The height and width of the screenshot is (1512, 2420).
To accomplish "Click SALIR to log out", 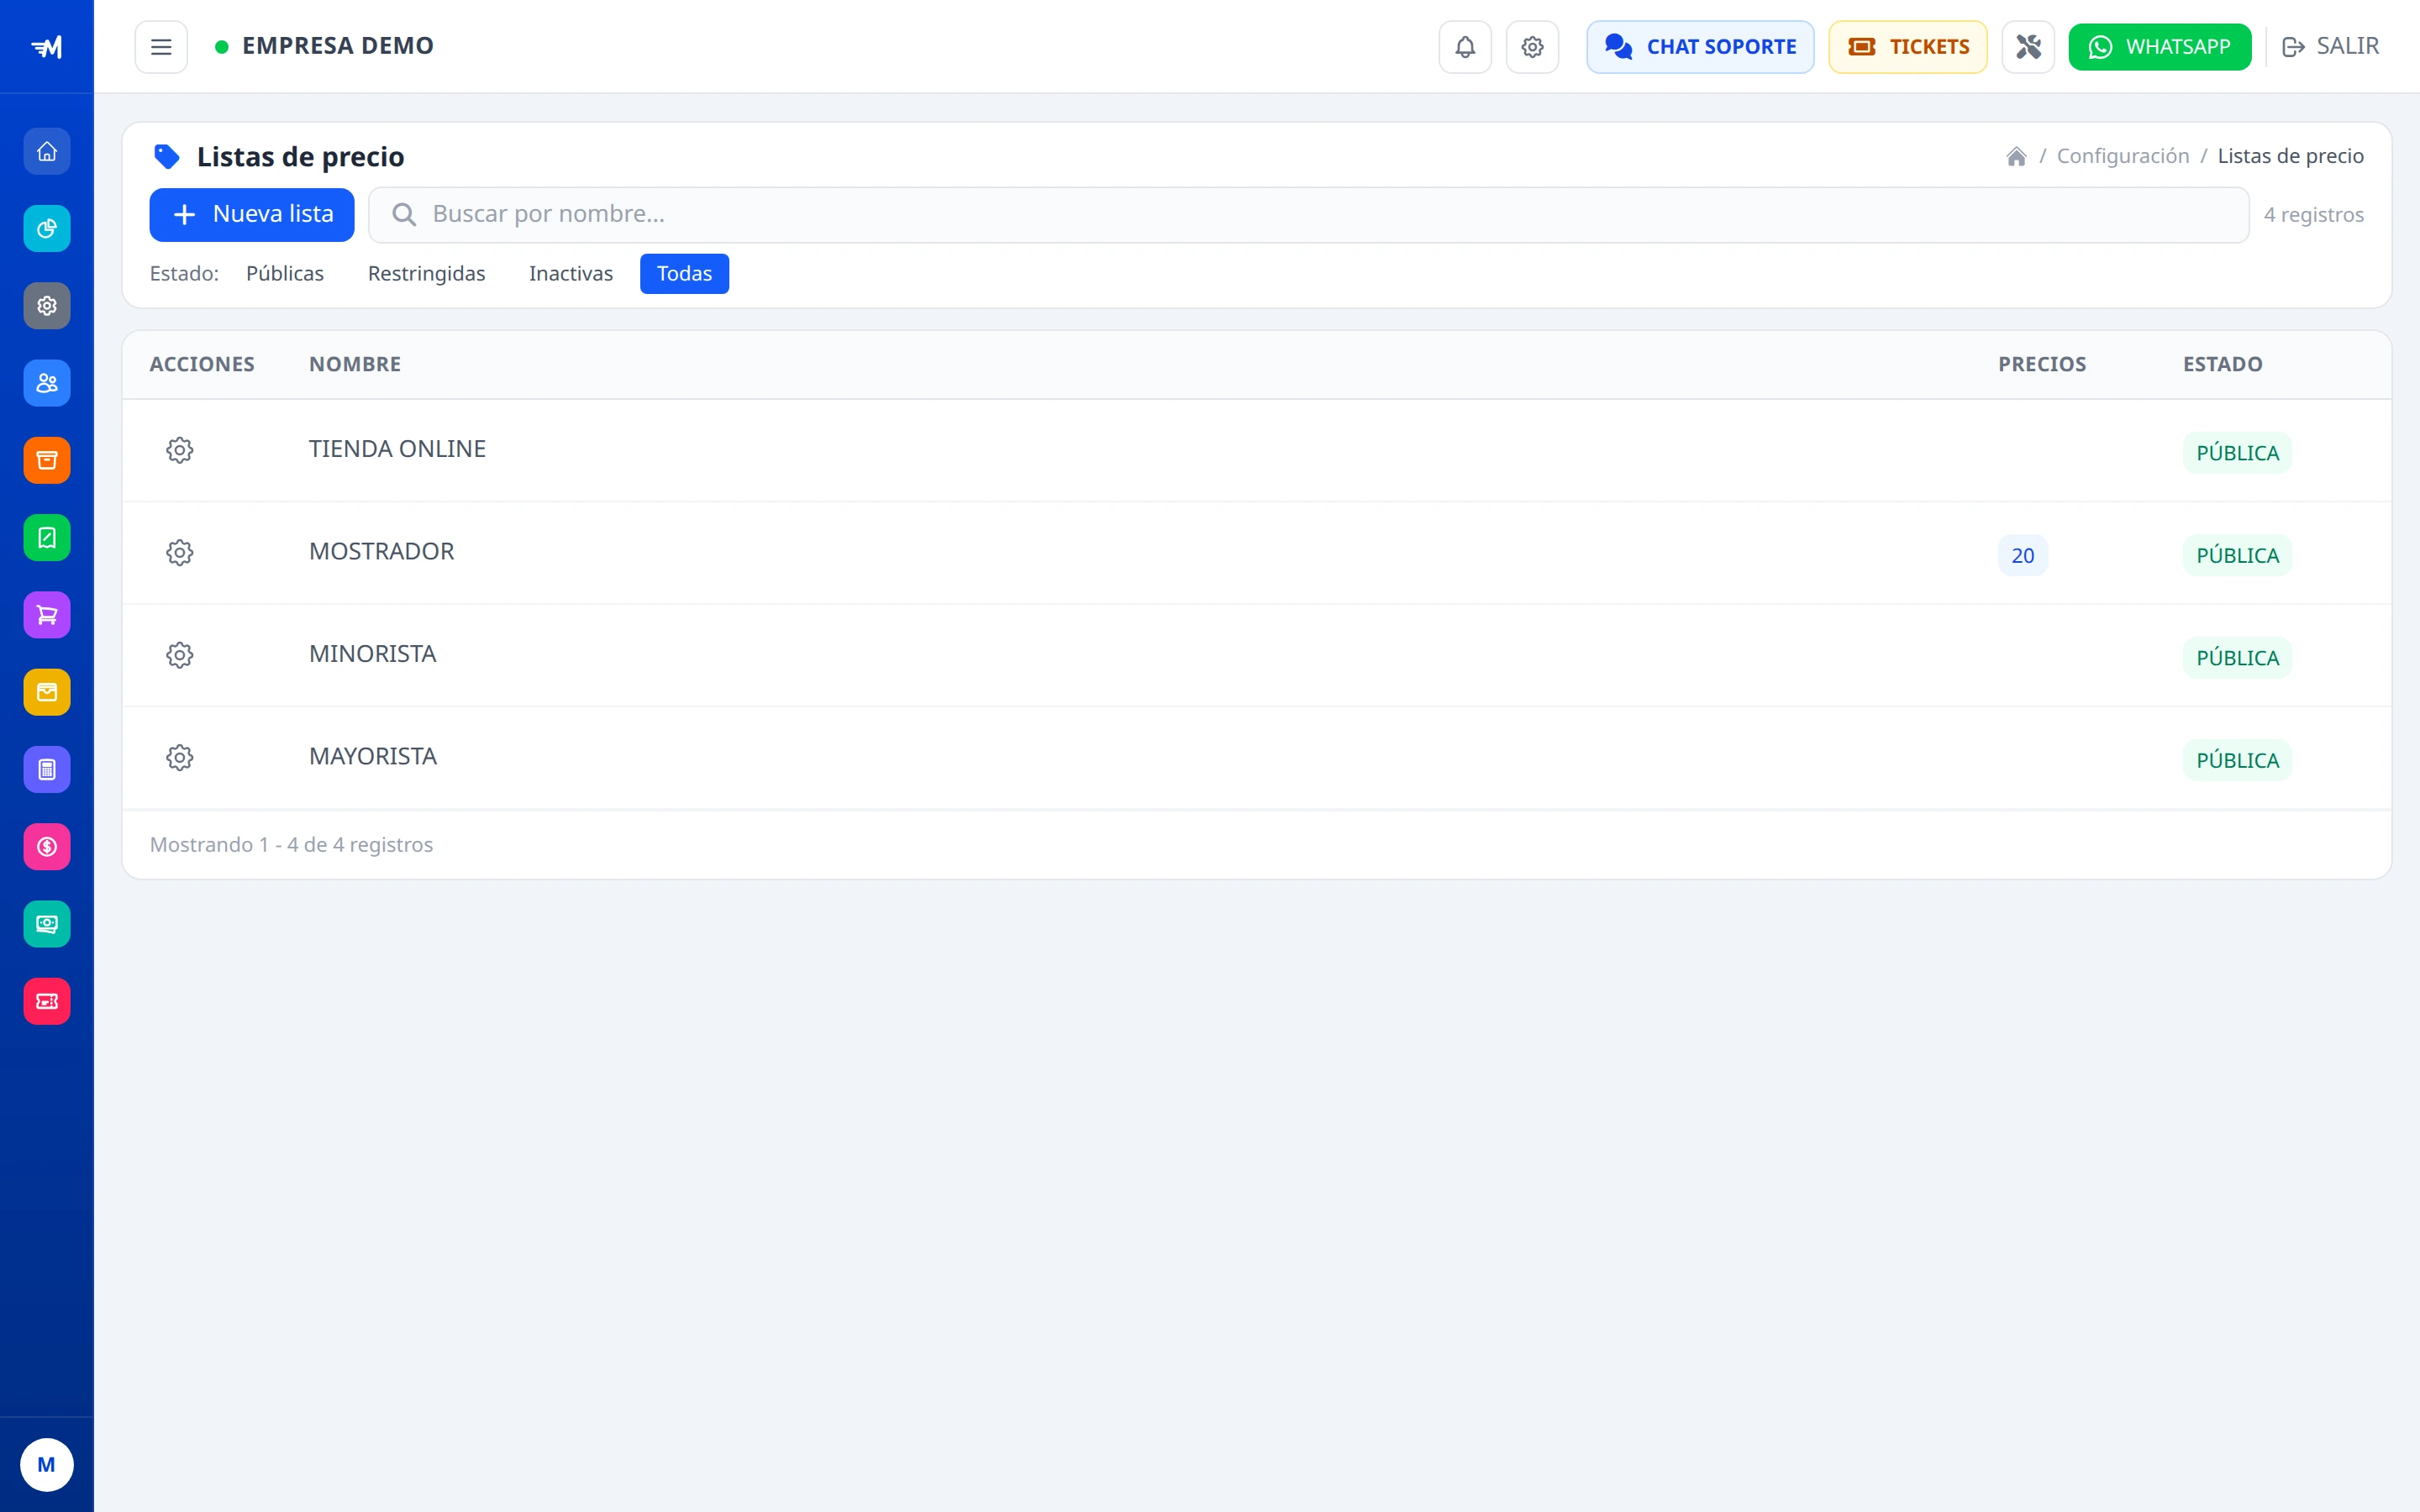I will click(2331, 47).
